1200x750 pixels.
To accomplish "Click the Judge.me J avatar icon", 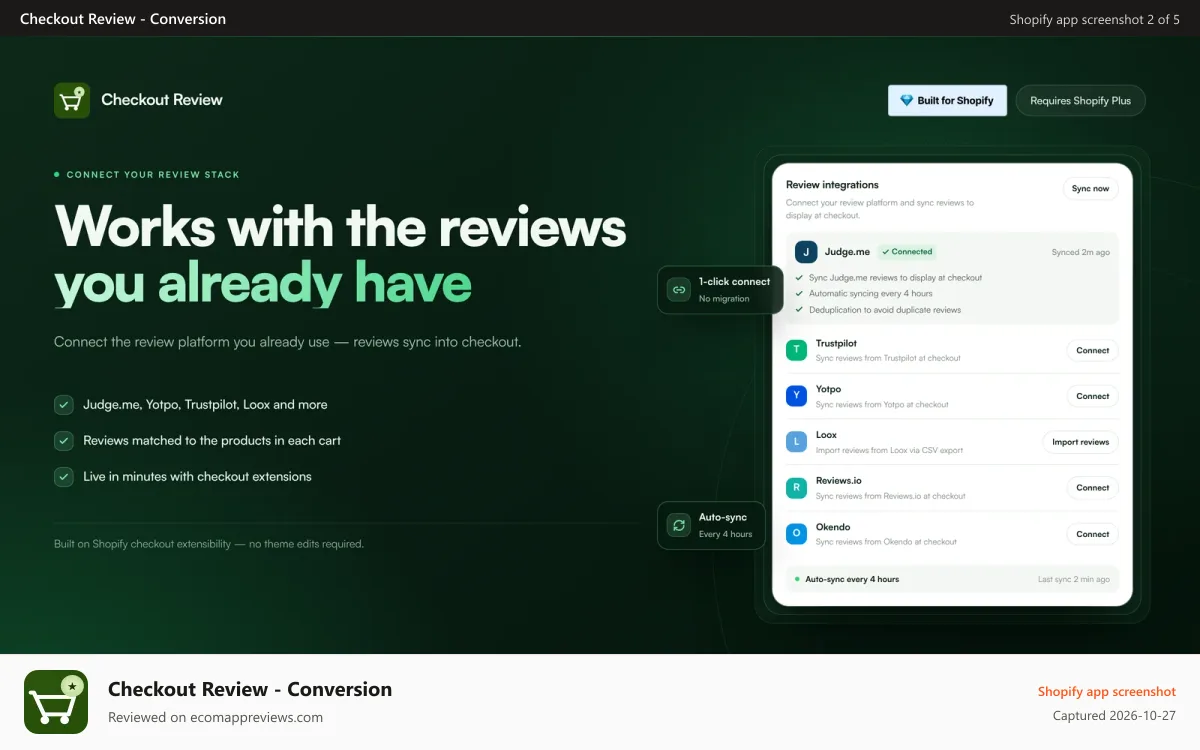I will point(806,252).
